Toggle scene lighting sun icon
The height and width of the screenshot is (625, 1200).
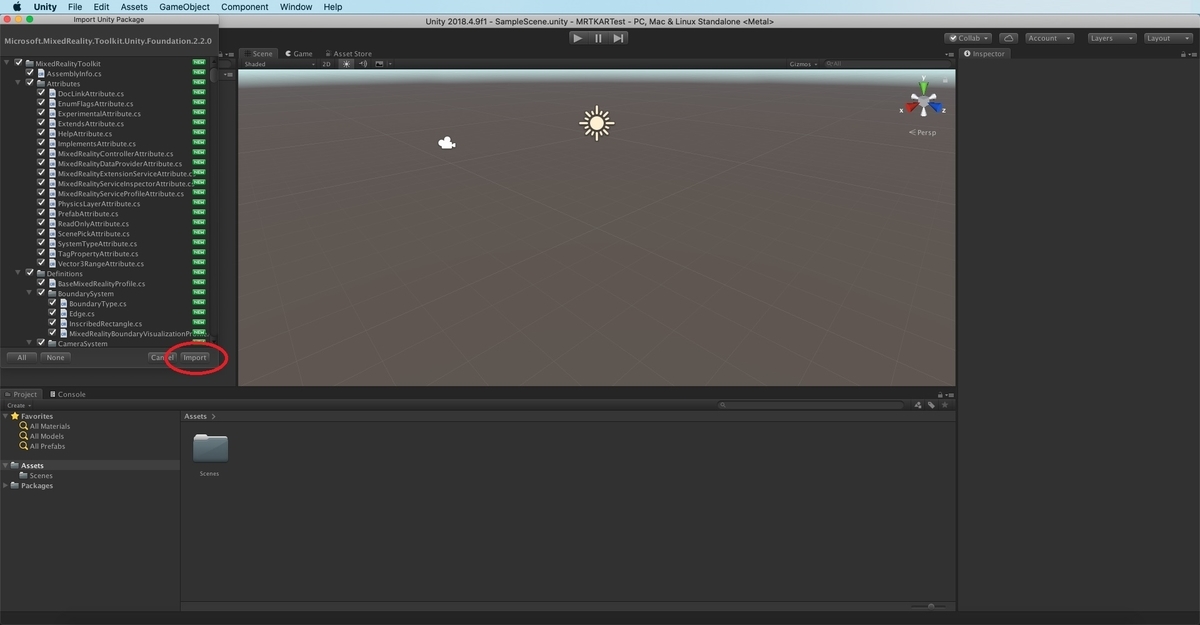347,64
